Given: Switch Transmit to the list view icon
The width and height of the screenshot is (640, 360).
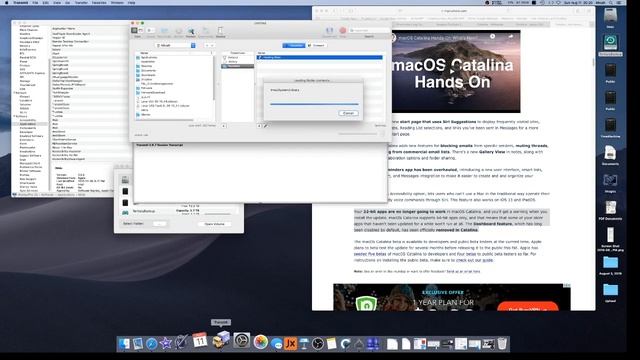Looking at the screenshot, I should click(134, 31).
